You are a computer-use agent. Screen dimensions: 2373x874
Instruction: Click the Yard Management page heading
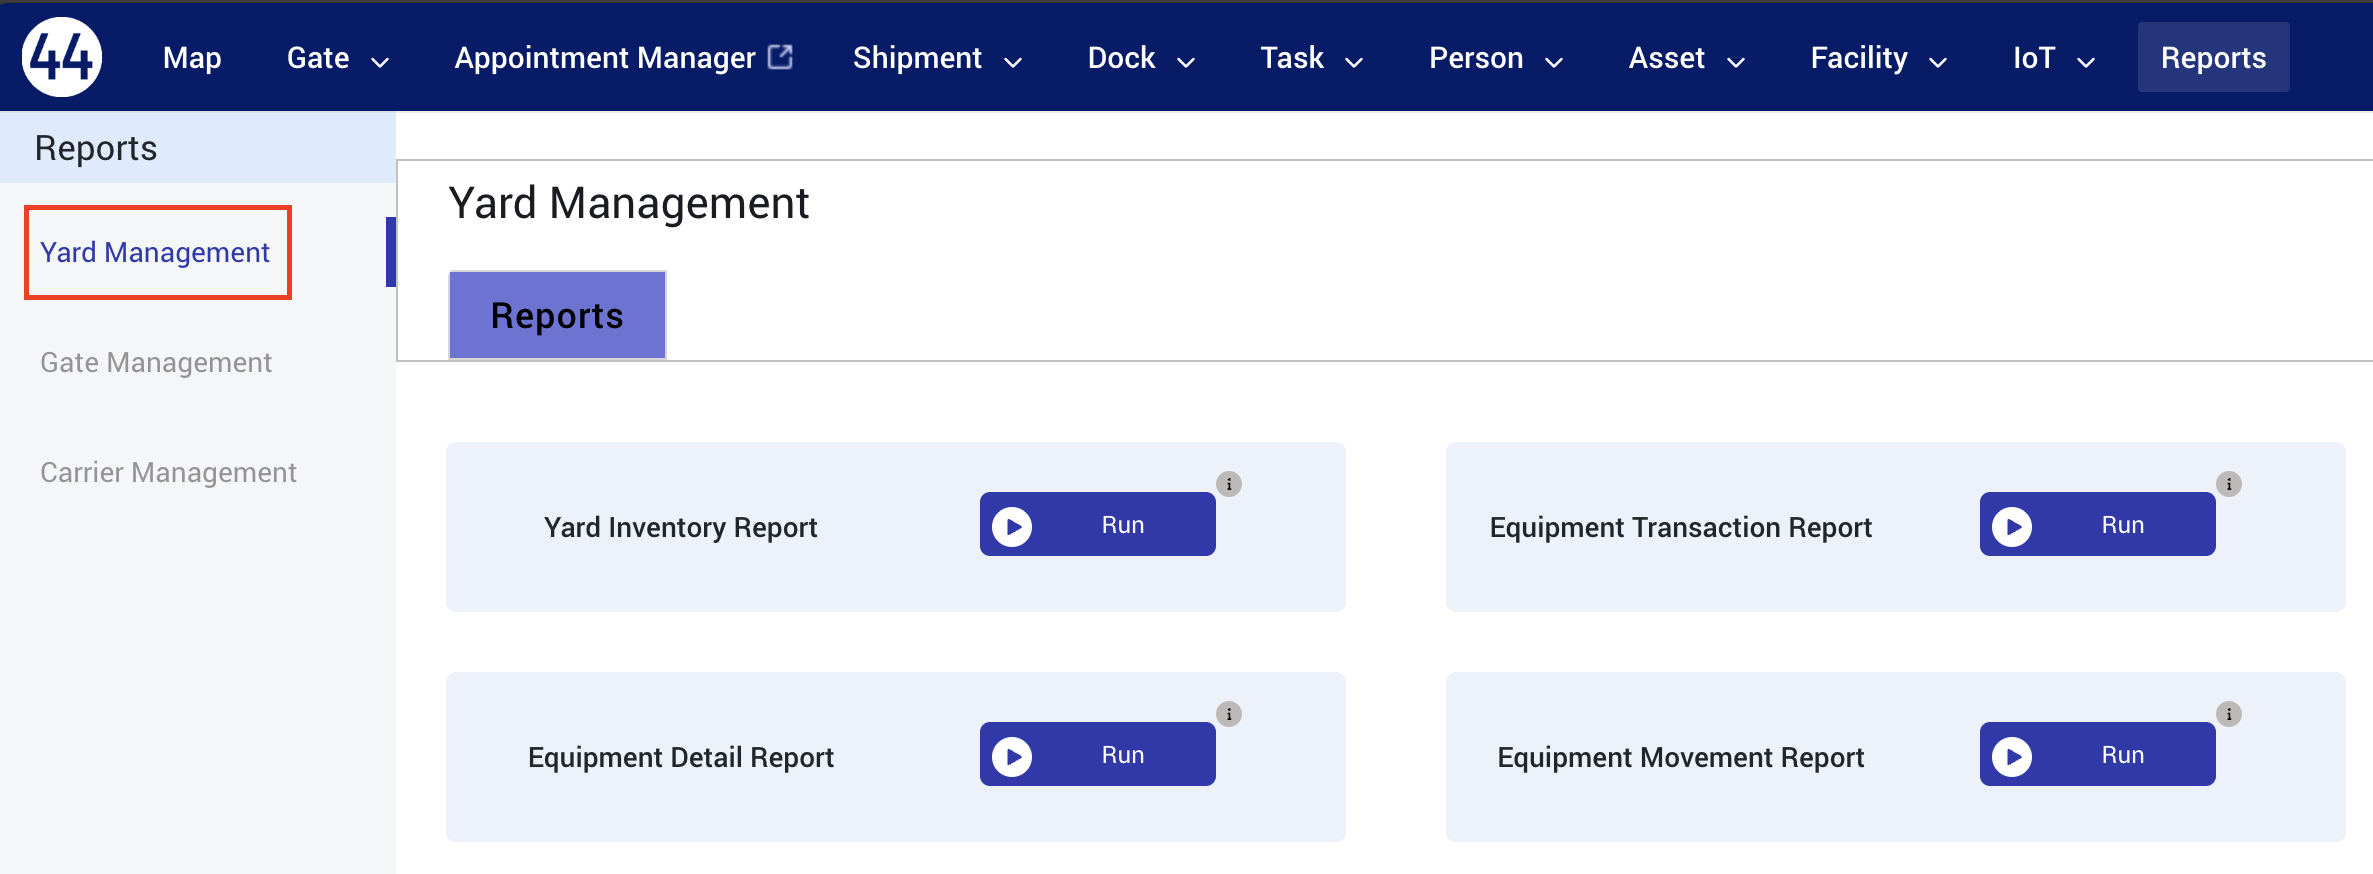[628, 203]
